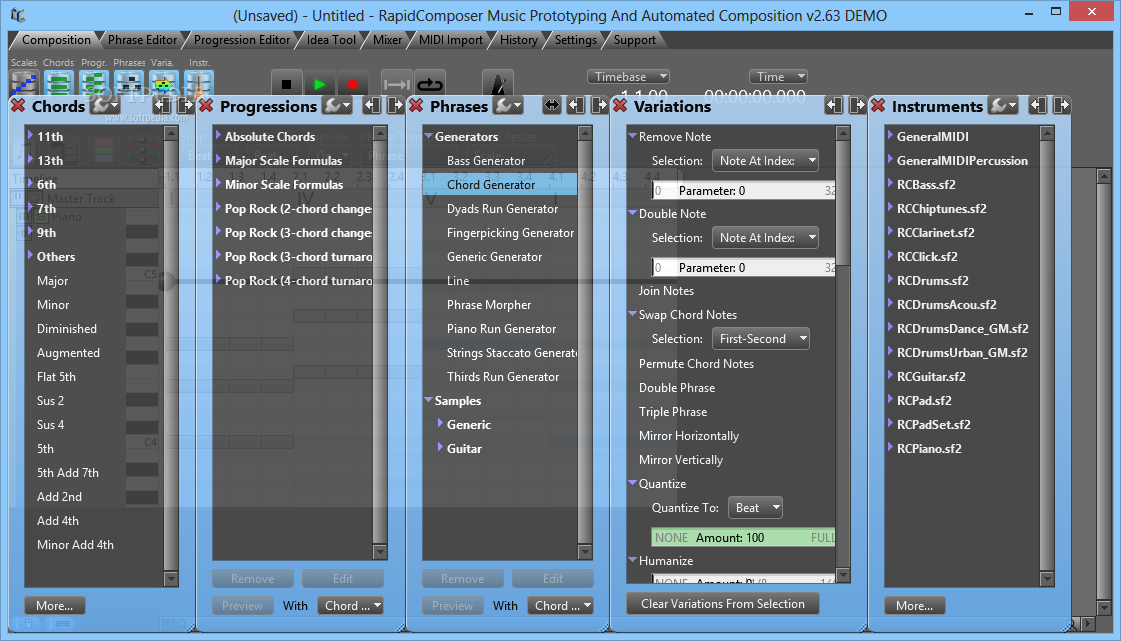The image size is (1121, 641).
Task: Toggle Phrases panel width expand icon
Action: coord(552,106)
